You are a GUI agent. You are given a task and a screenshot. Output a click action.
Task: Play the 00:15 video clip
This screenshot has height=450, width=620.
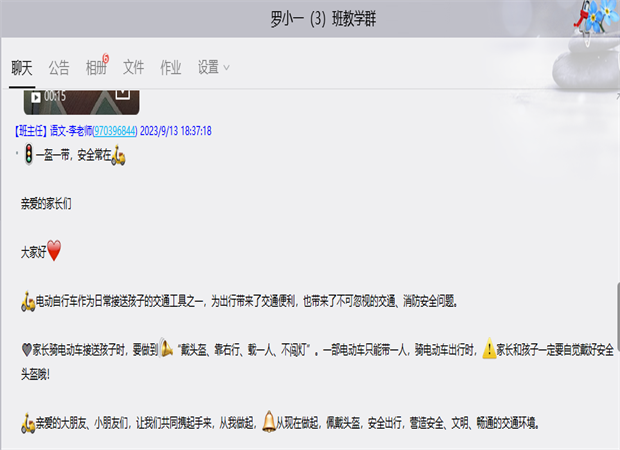click(x=36, y=97)
